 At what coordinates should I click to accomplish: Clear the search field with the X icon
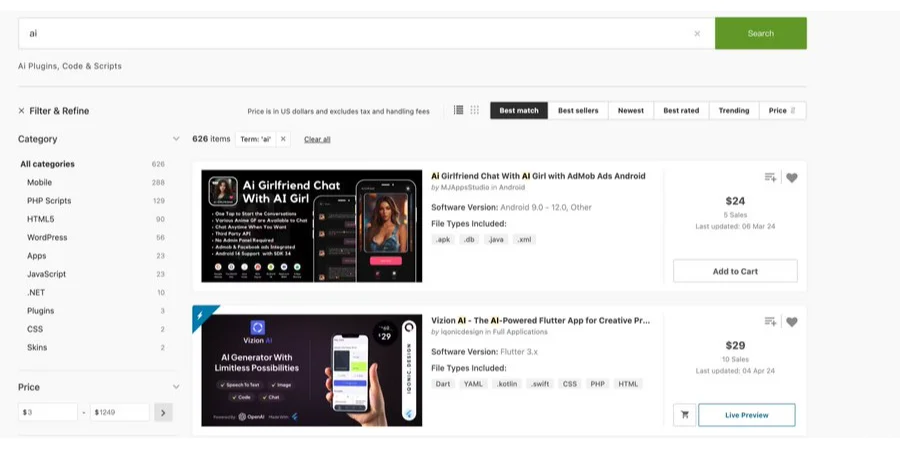697,33
